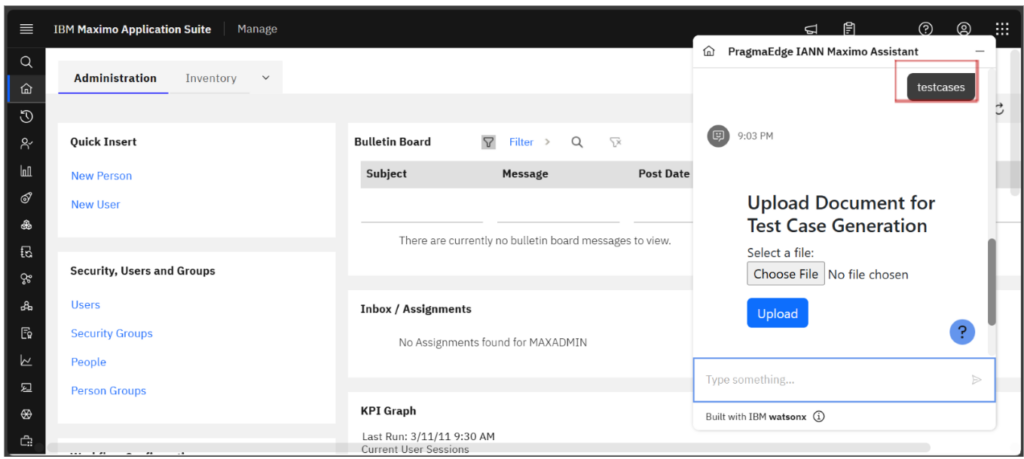This screenshot has width=1024, height=459.
Task: Open the announcements megaphone icon
Action: pos(811,29)
